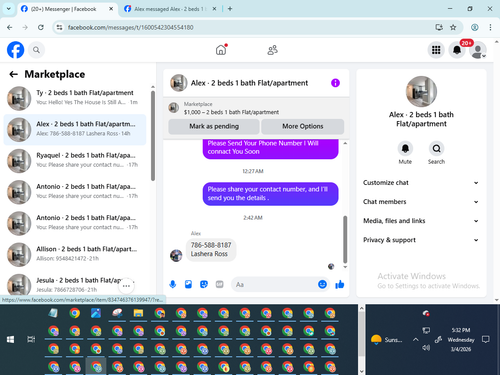Click the back arrow beside Marketplace
Viewport: 500px width, 375px height.
click(13, 74)
